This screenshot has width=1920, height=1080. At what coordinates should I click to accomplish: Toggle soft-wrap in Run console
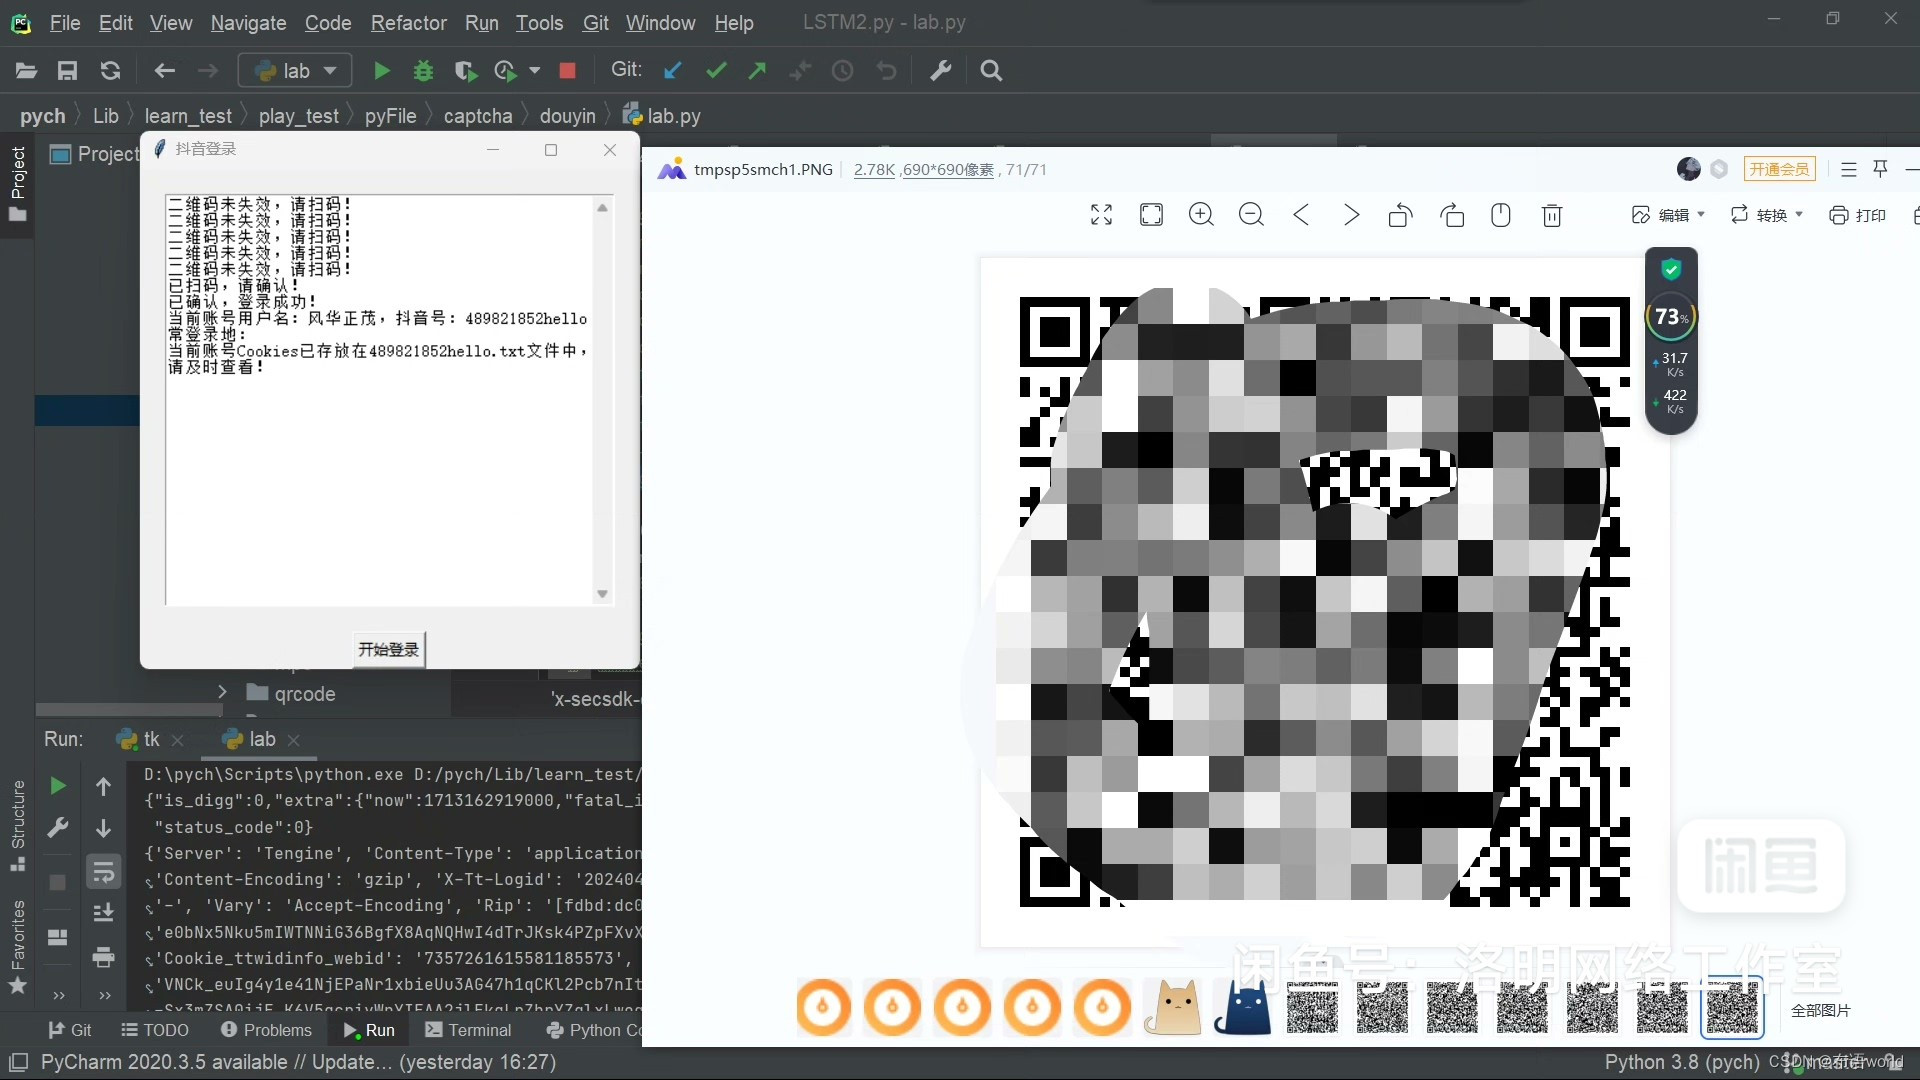(x=103, y=872)
